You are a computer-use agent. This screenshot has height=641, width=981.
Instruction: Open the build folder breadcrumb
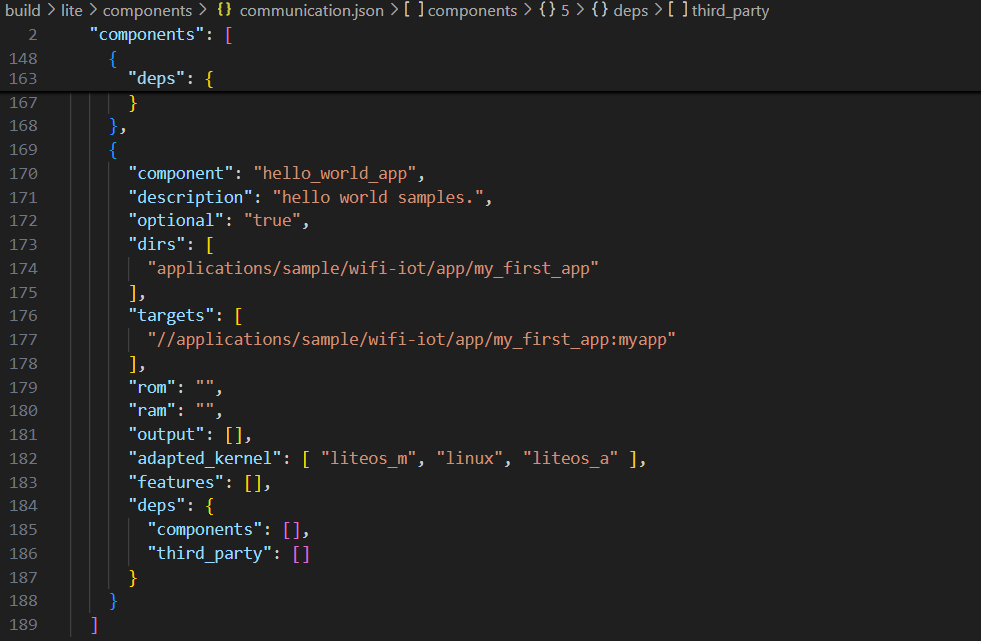point(22,11)
